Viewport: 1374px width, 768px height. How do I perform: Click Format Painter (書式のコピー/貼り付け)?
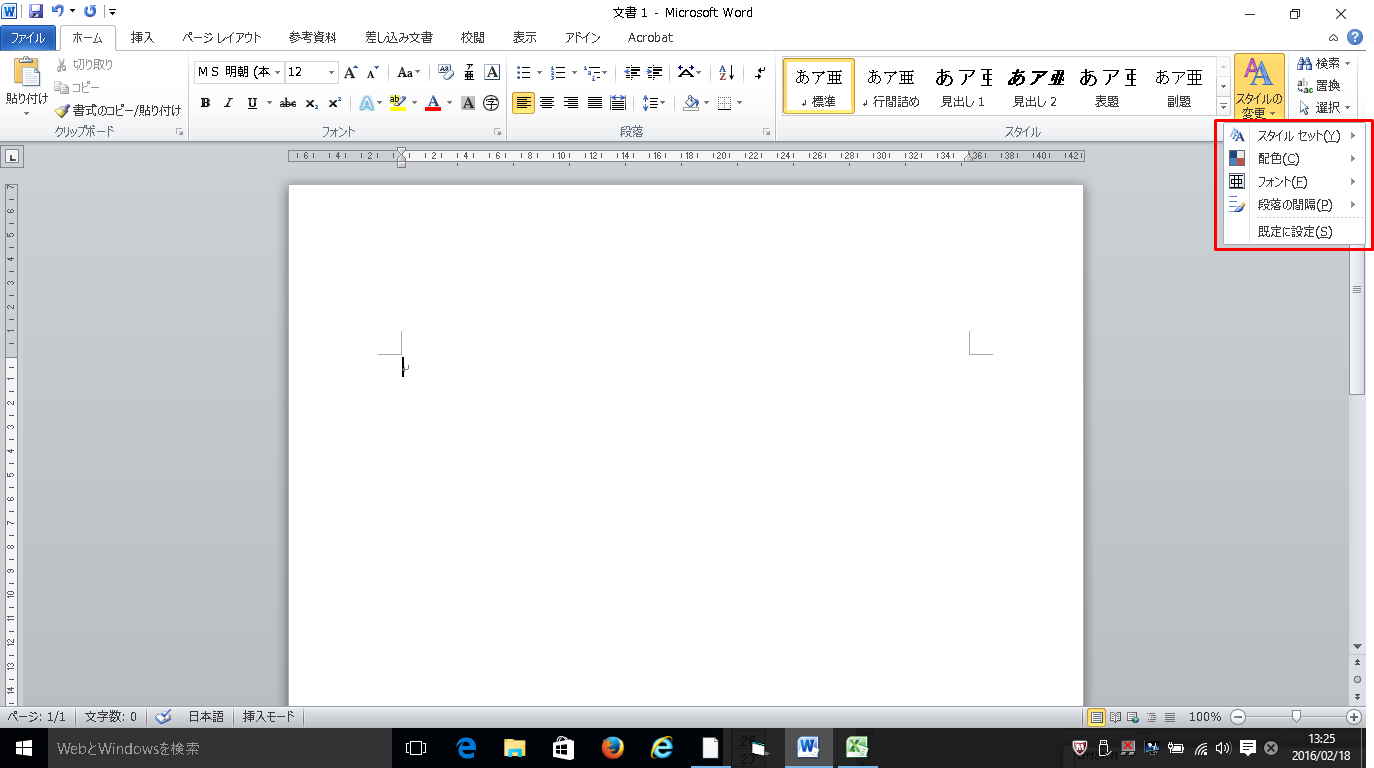118,111
